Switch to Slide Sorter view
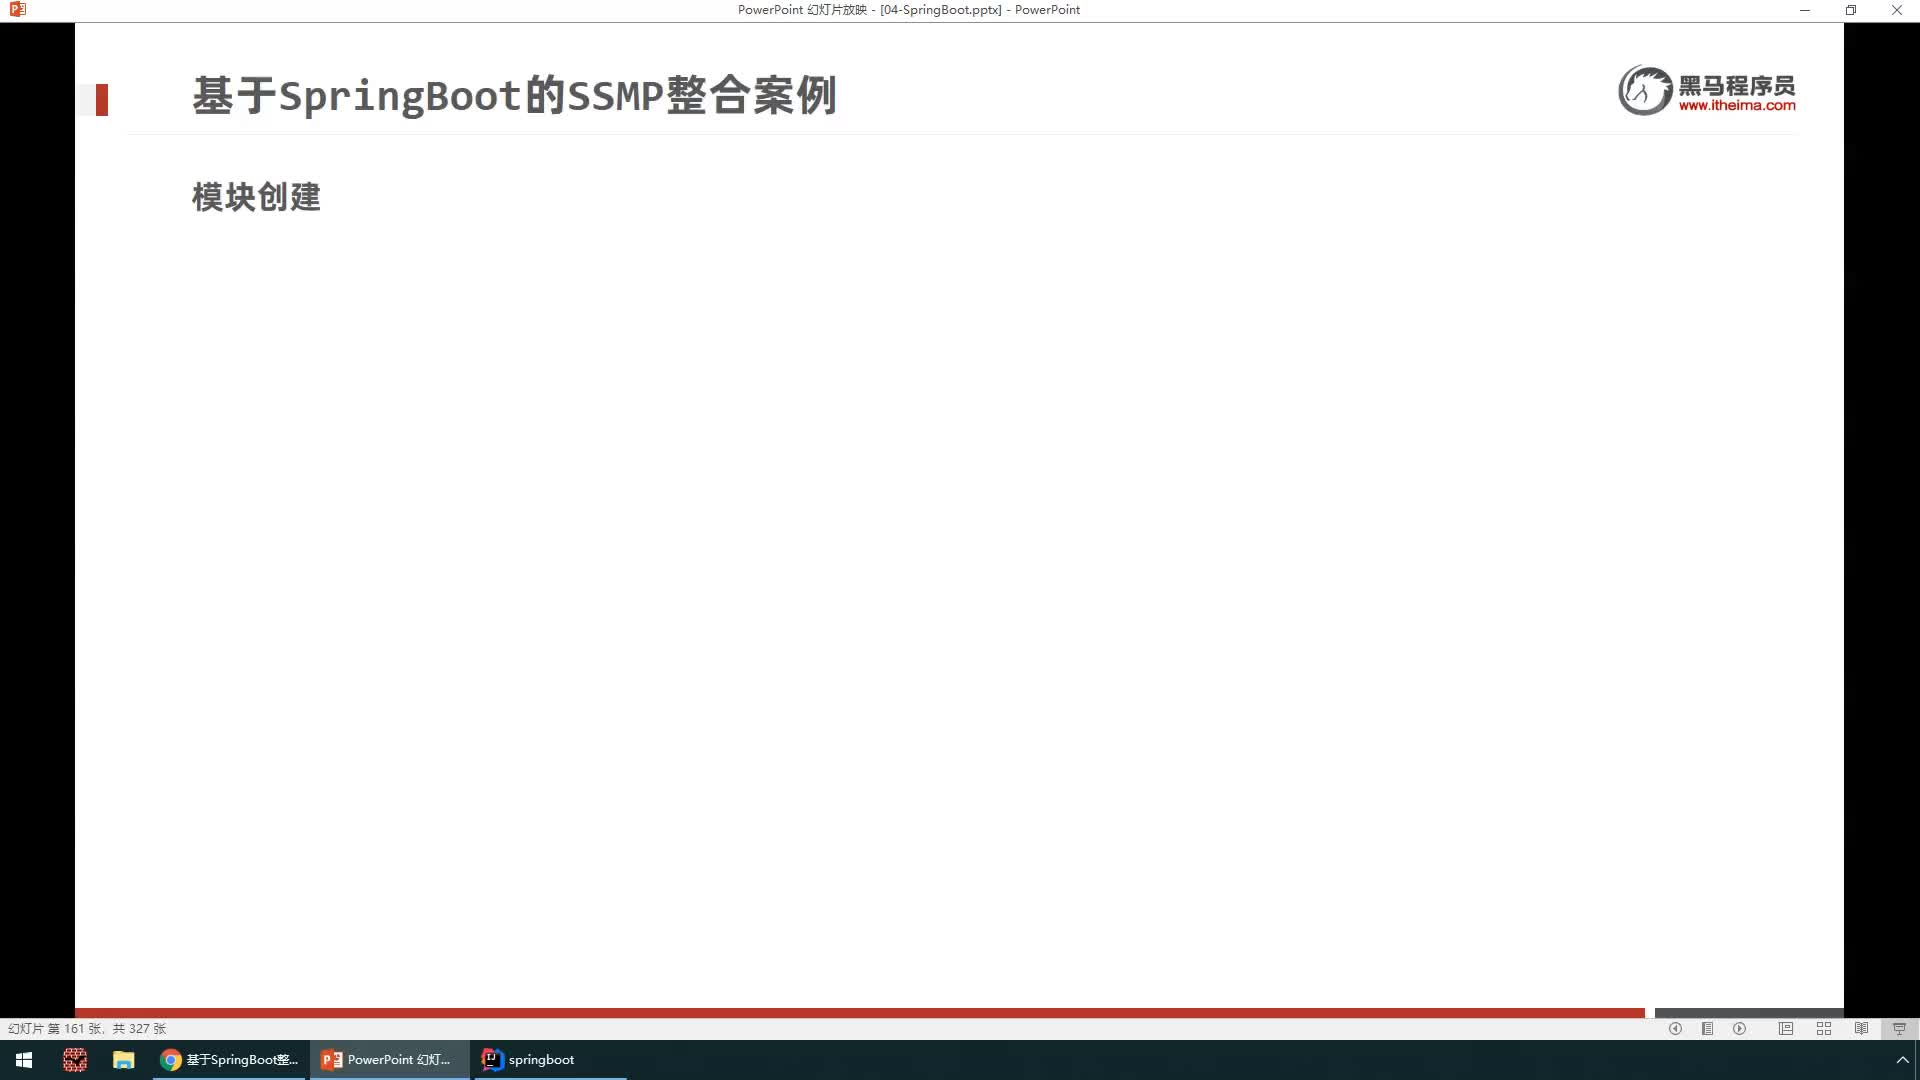 1824,1028
